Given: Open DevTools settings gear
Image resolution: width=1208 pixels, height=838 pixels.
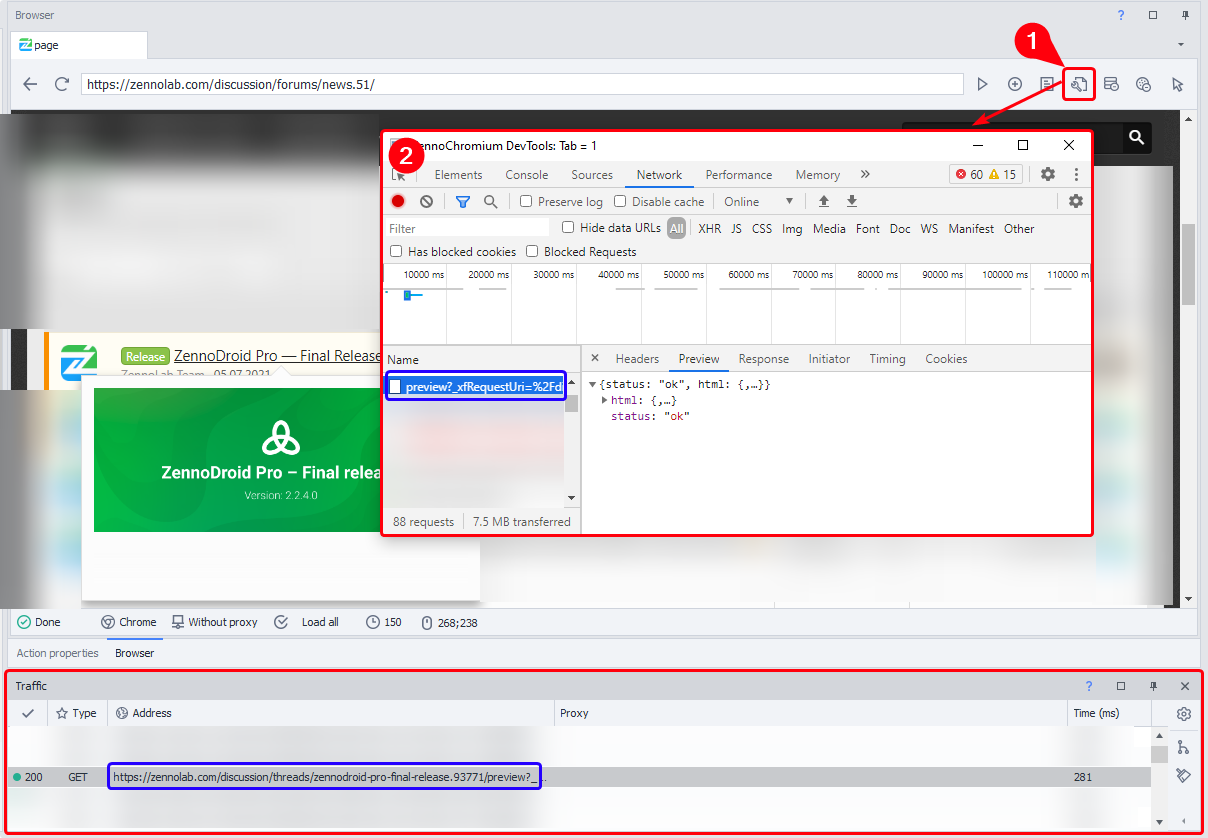Looking at the screenshot, I should pyautogui.click(x=1047, y=174).
